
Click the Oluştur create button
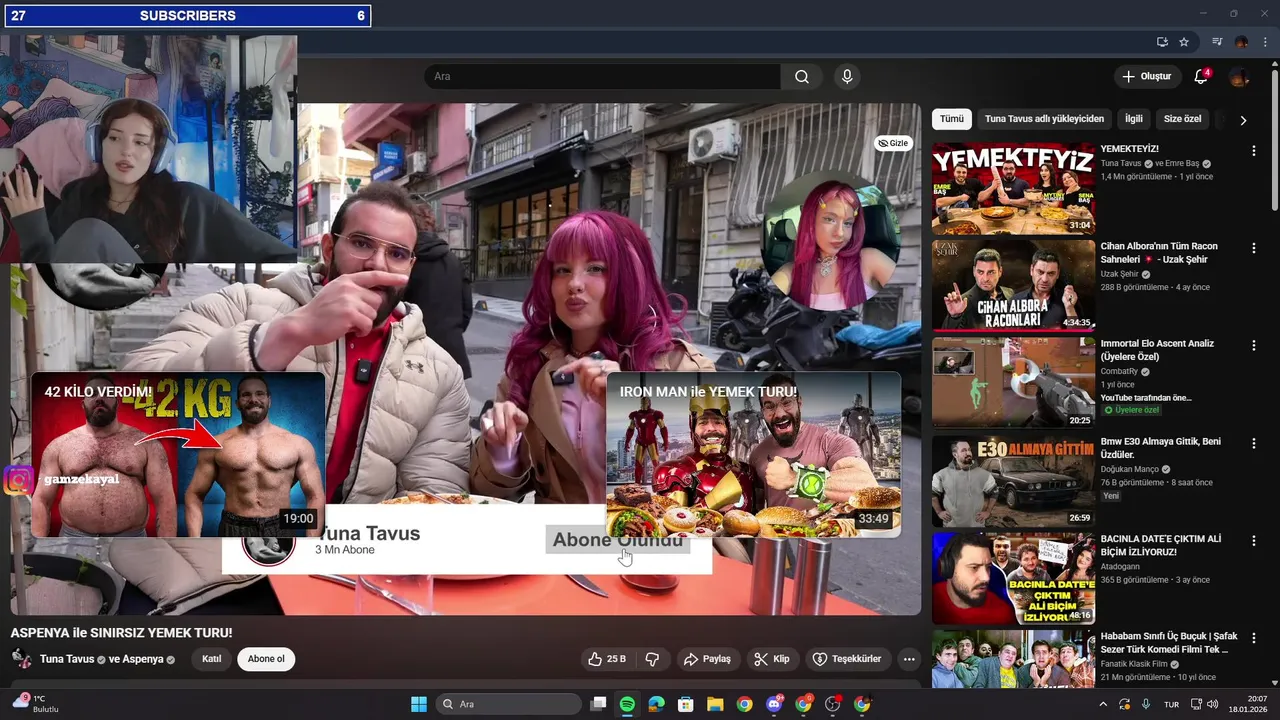point(1146,77)
